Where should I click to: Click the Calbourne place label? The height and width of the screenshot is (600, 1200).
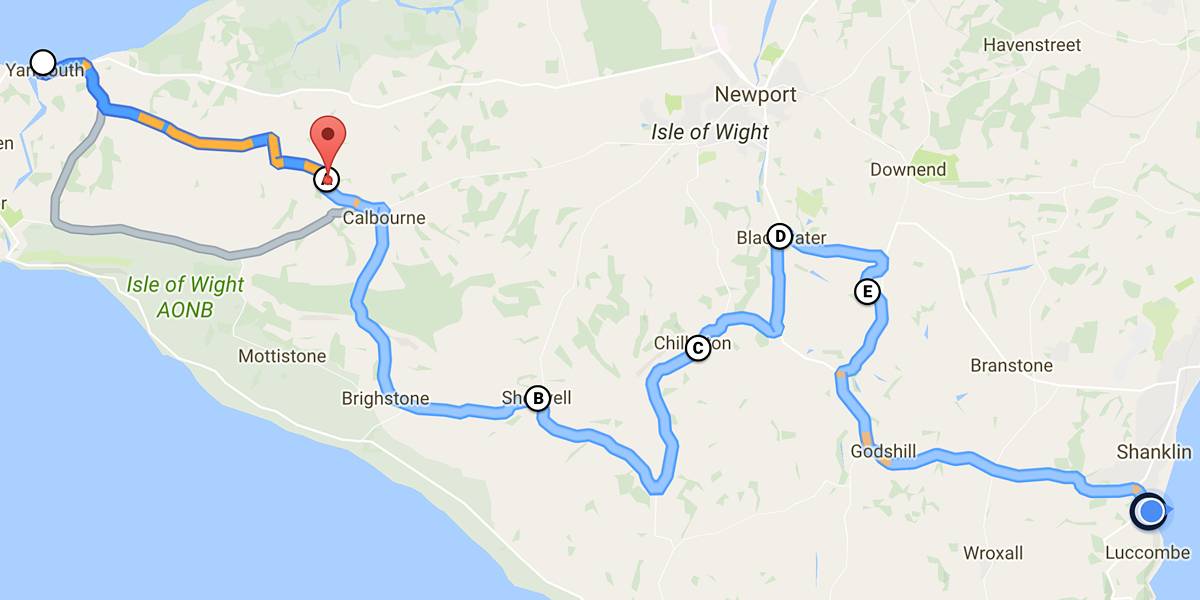(384, 218)
